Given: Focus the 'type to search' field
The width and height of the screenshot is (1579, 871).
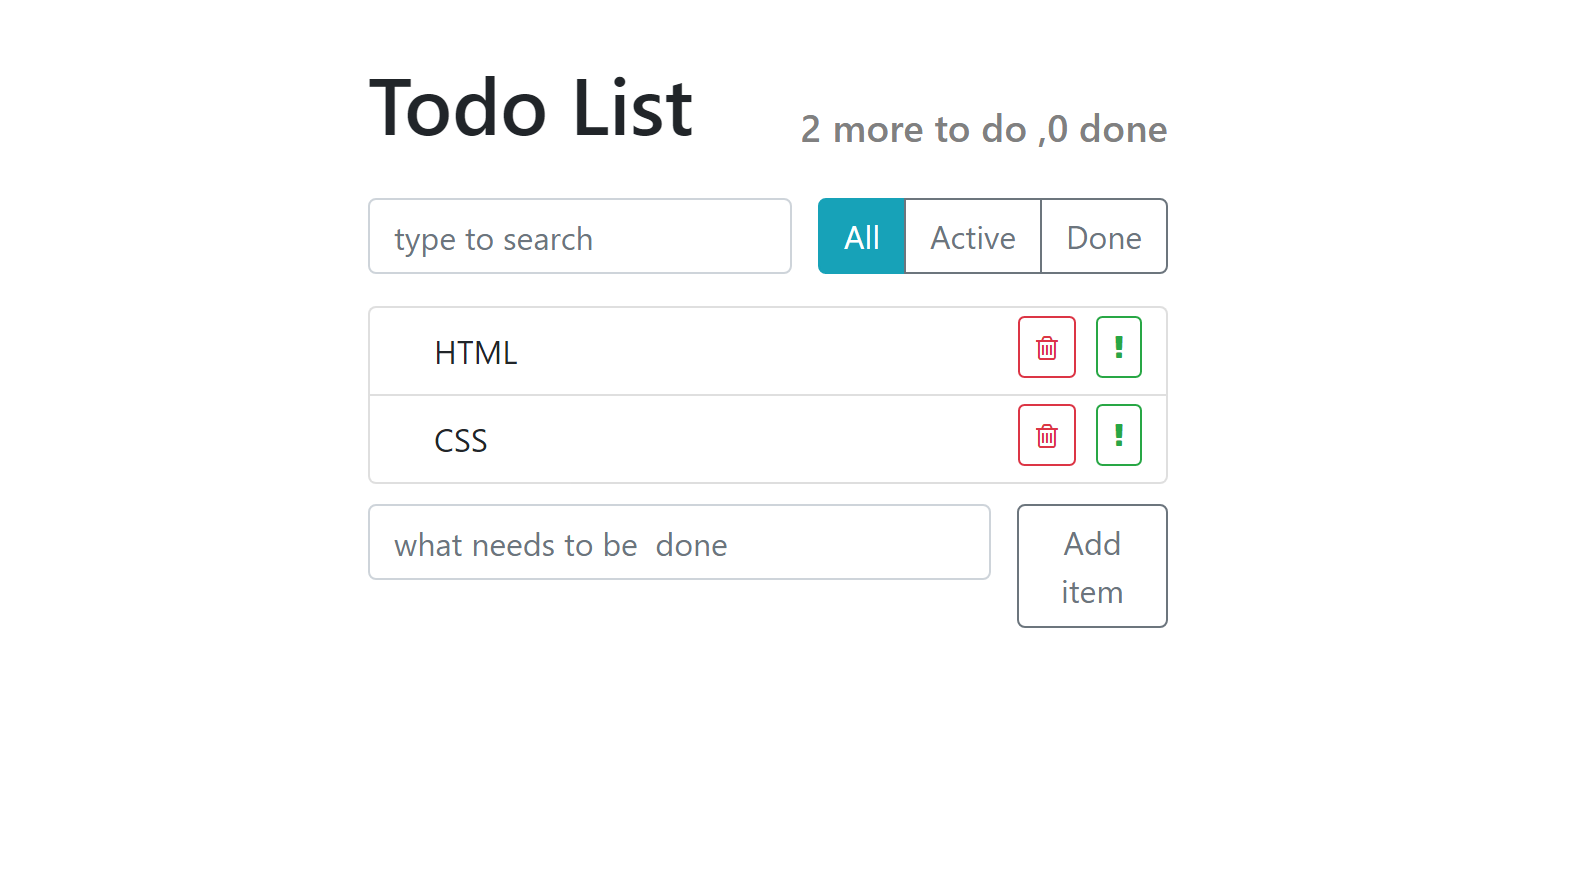Looking at the screenshot, I should click(579, 237).
